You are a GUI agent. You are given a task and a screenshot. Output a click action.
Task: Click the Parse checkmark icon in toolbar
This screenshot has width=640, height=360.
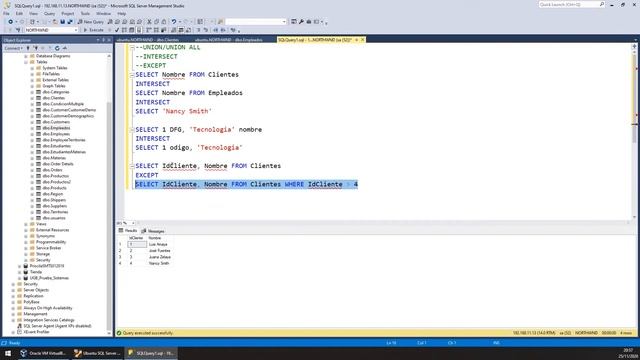pyautogui.click(x=117, y=30)
